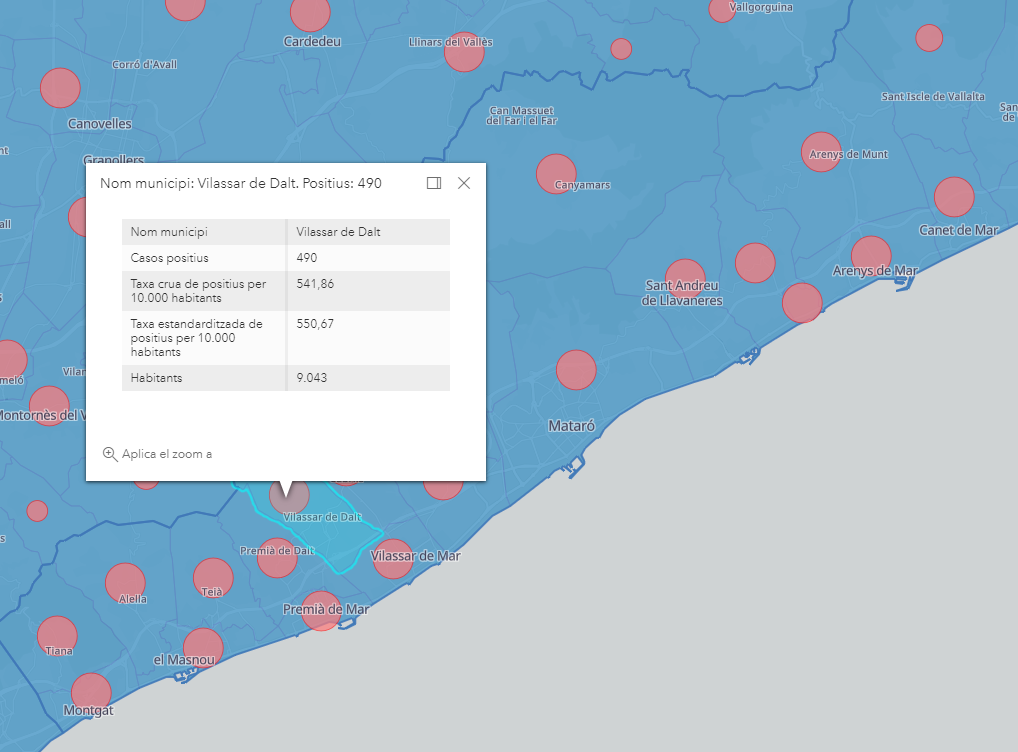Screen dimensions: 1018x752
Task: Click the red circle at Alella
Action: pyautogui.click(x=125, y=583)
